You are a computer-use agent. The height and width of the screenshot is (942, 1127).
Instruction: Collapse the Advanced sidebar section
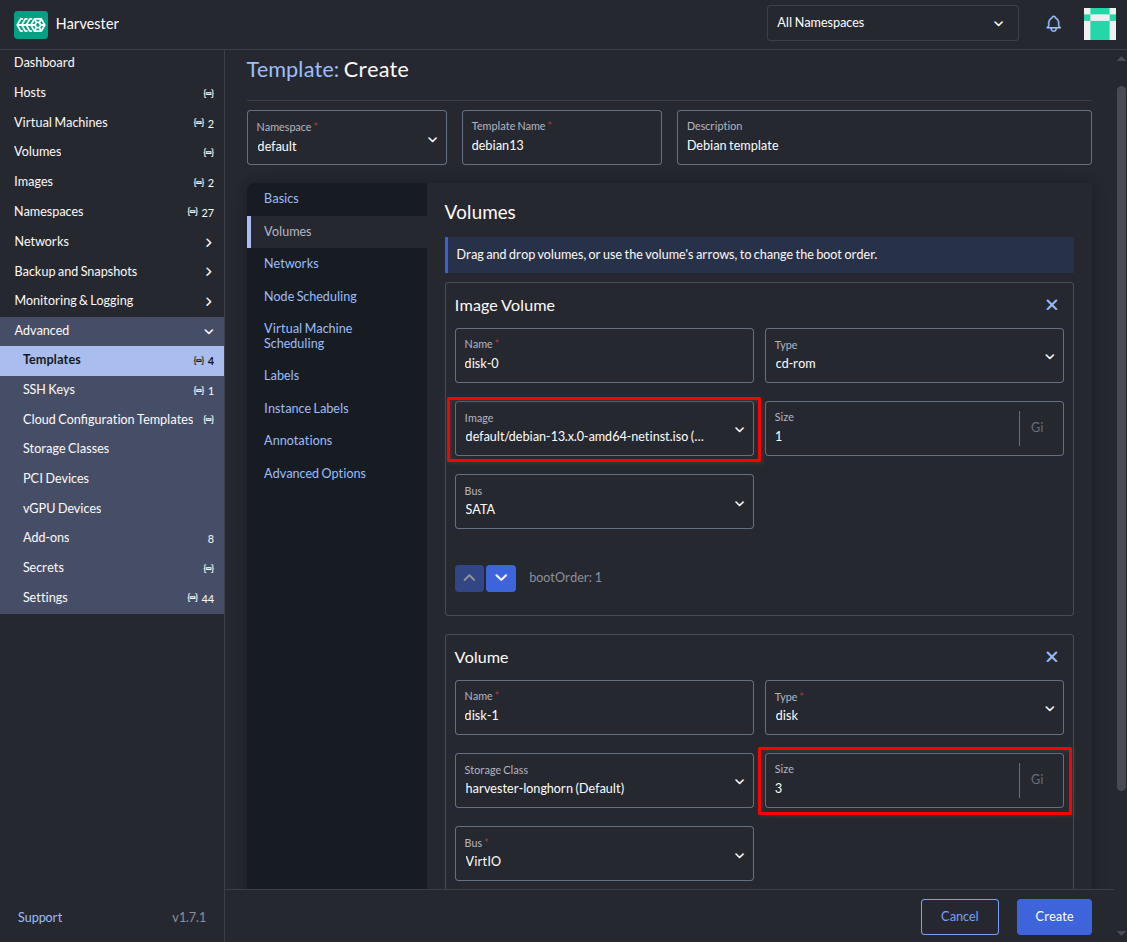coord(208,331)
